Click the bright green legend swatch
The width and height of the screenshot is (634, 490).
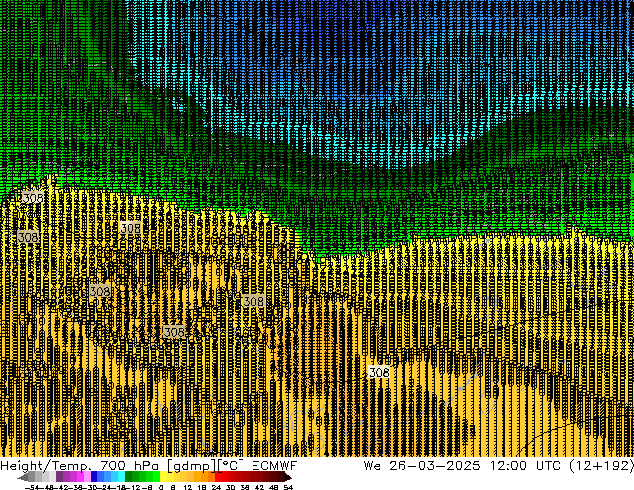156,476
